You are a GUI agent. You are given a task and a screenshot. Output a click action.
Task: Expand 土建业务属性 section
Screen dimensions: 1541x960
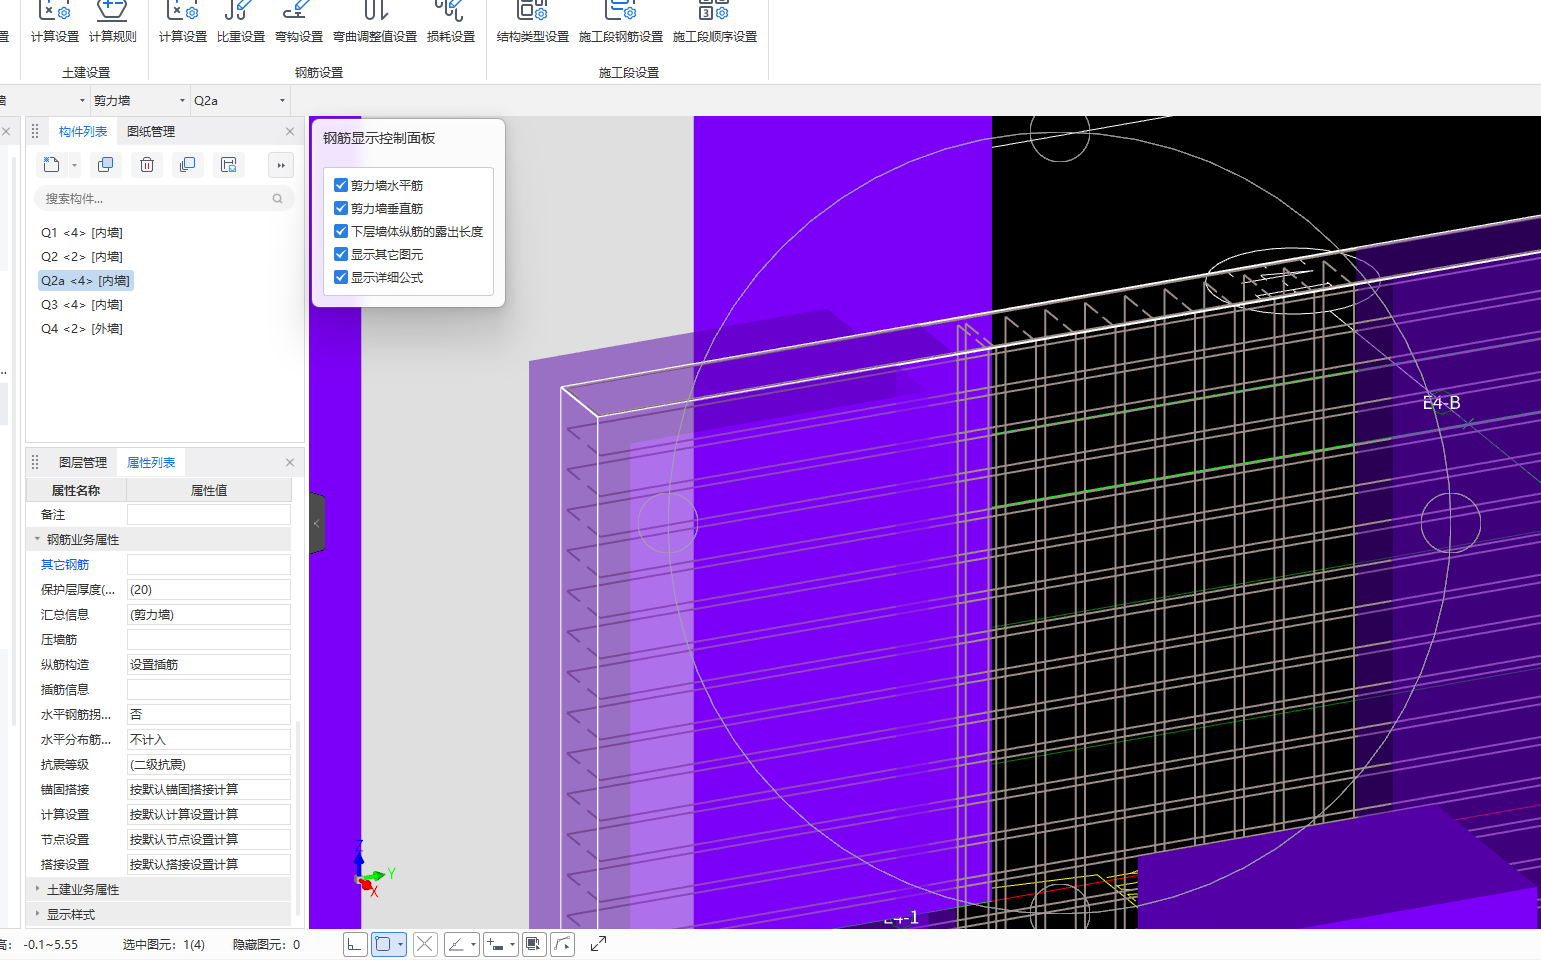pyautogui.click(x=37, y=889)
